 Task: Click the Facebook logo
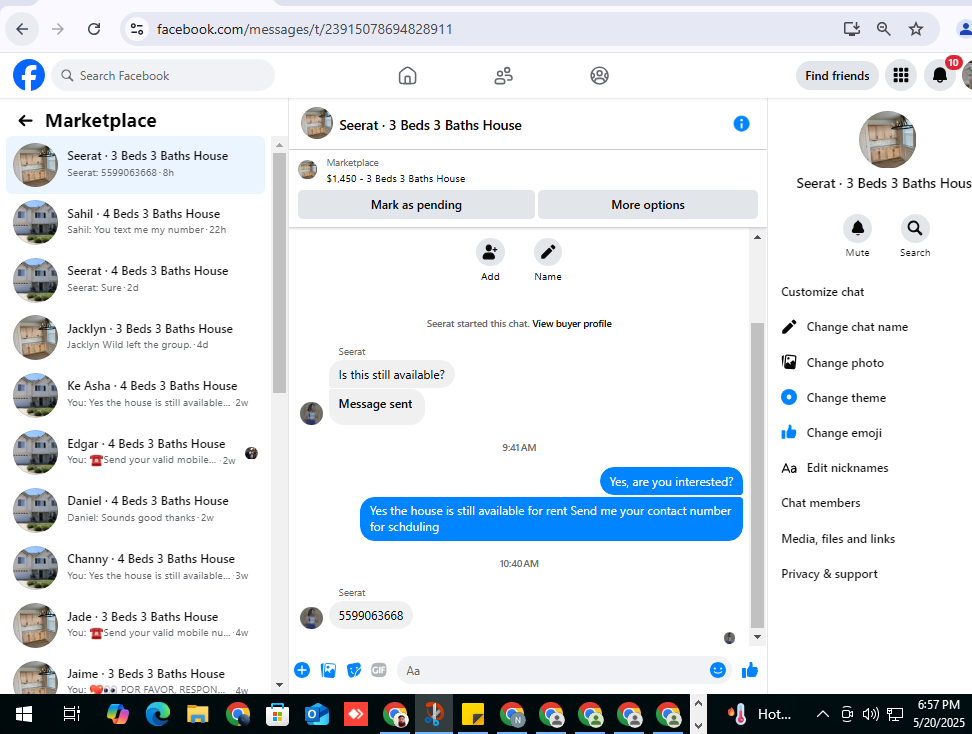point(29,76)
